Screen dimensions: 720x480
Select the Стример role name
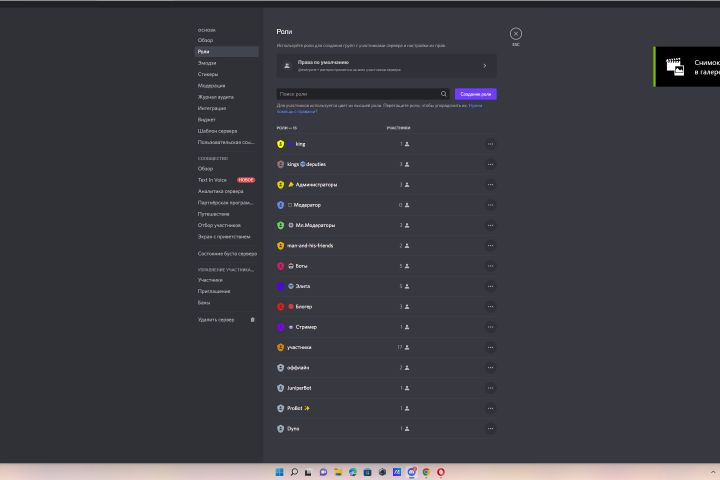pos(306,327)
